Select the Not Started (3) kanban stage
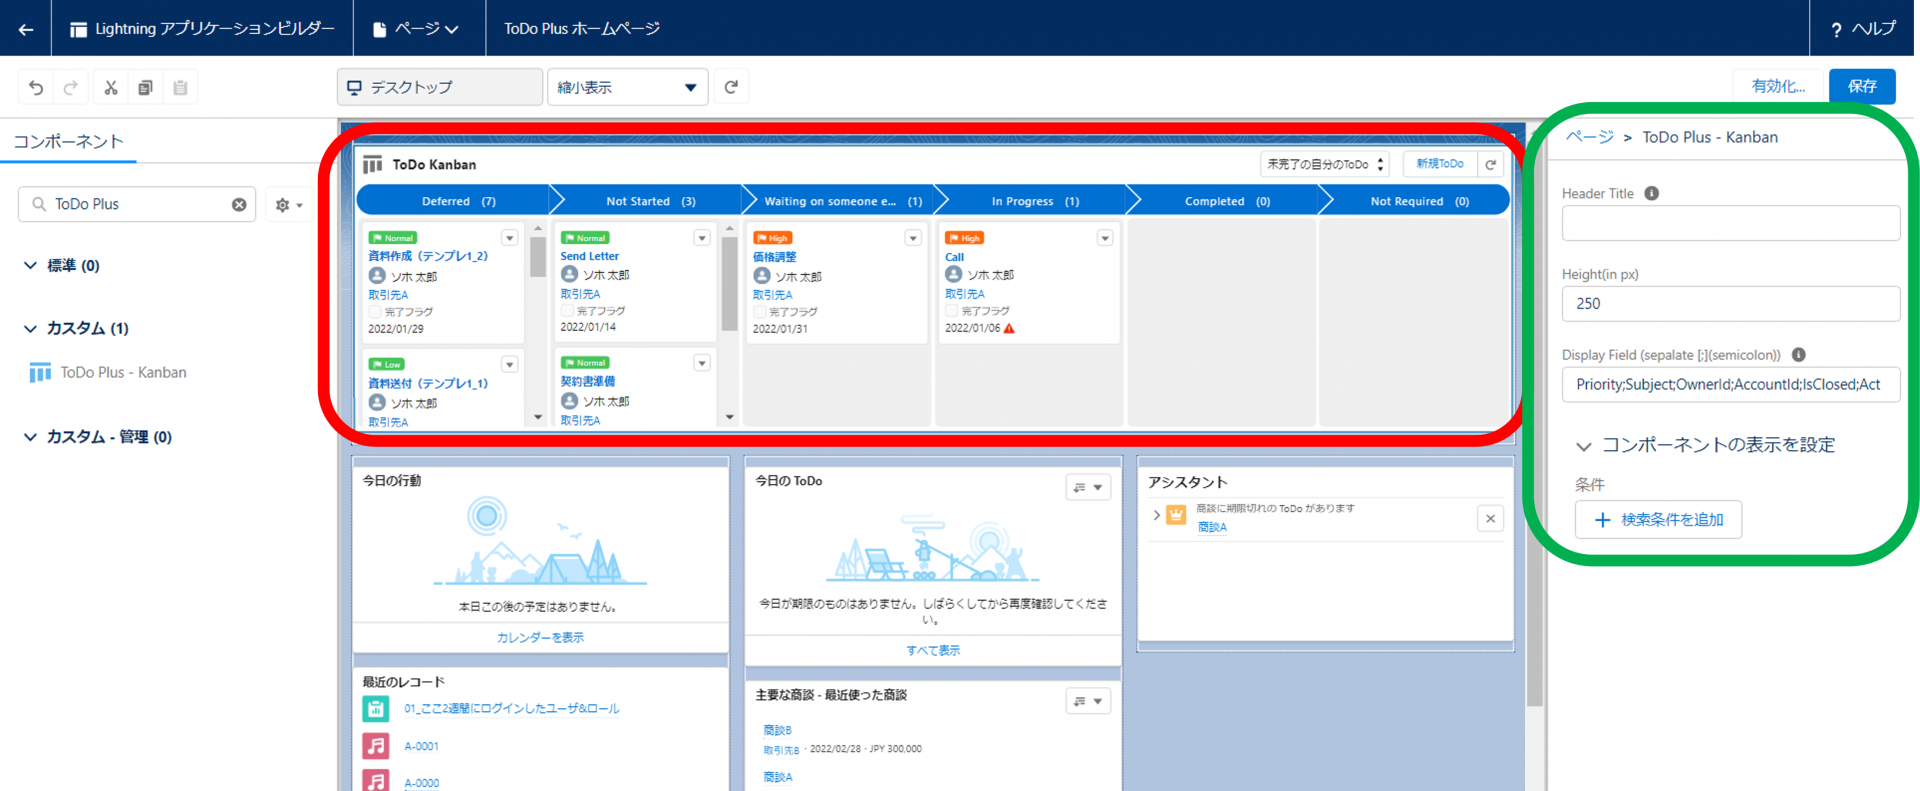The image size is (1920, 791). click(650, 201)
